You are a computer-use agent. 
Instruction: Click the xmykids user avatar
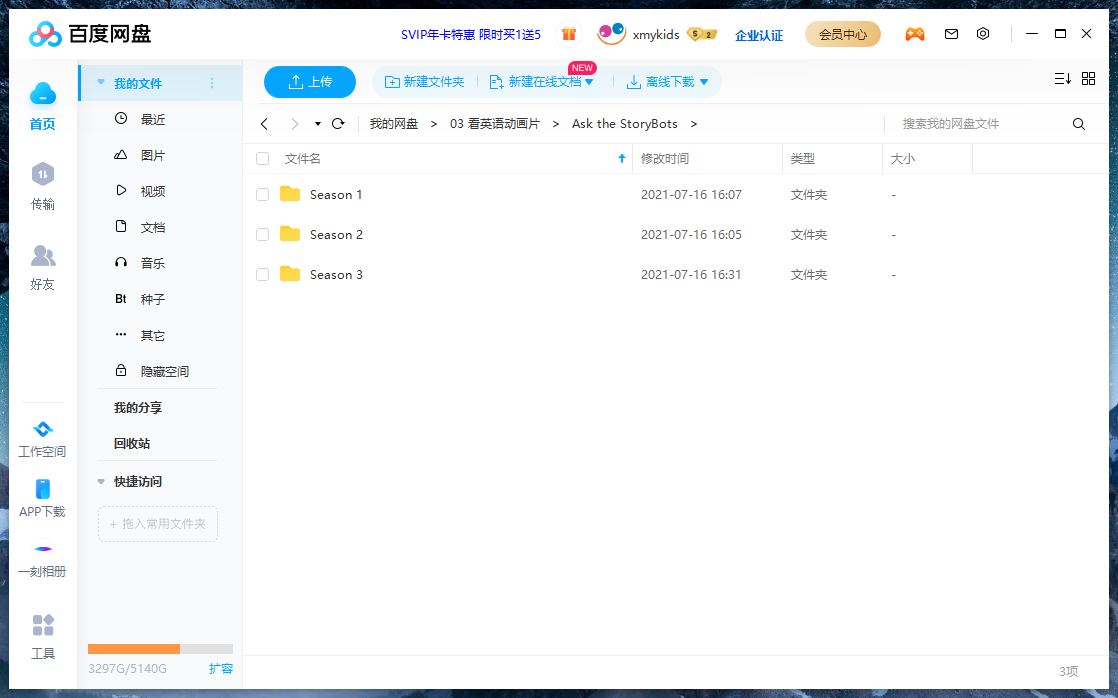(x=611, y=34)
